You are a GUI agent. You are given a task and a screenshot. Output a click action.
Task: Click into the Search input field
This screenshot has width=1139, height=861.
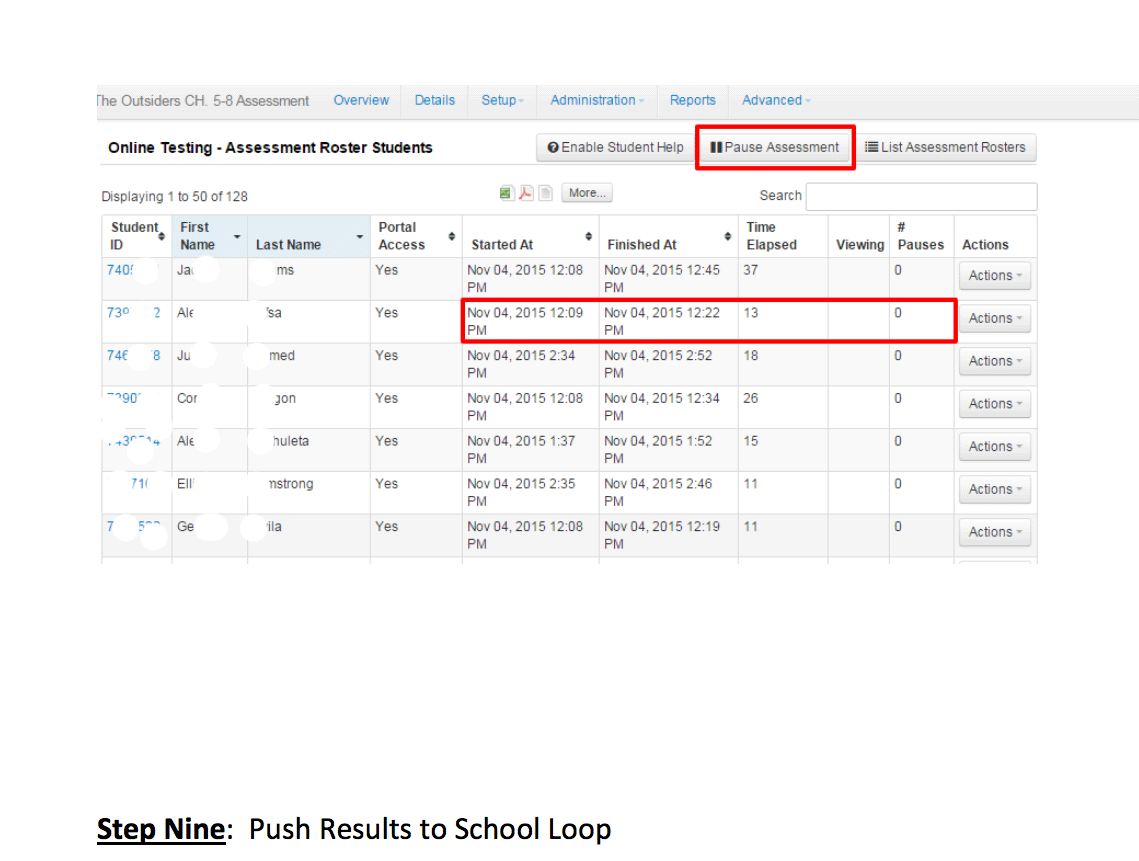click(x=921, y=196)
